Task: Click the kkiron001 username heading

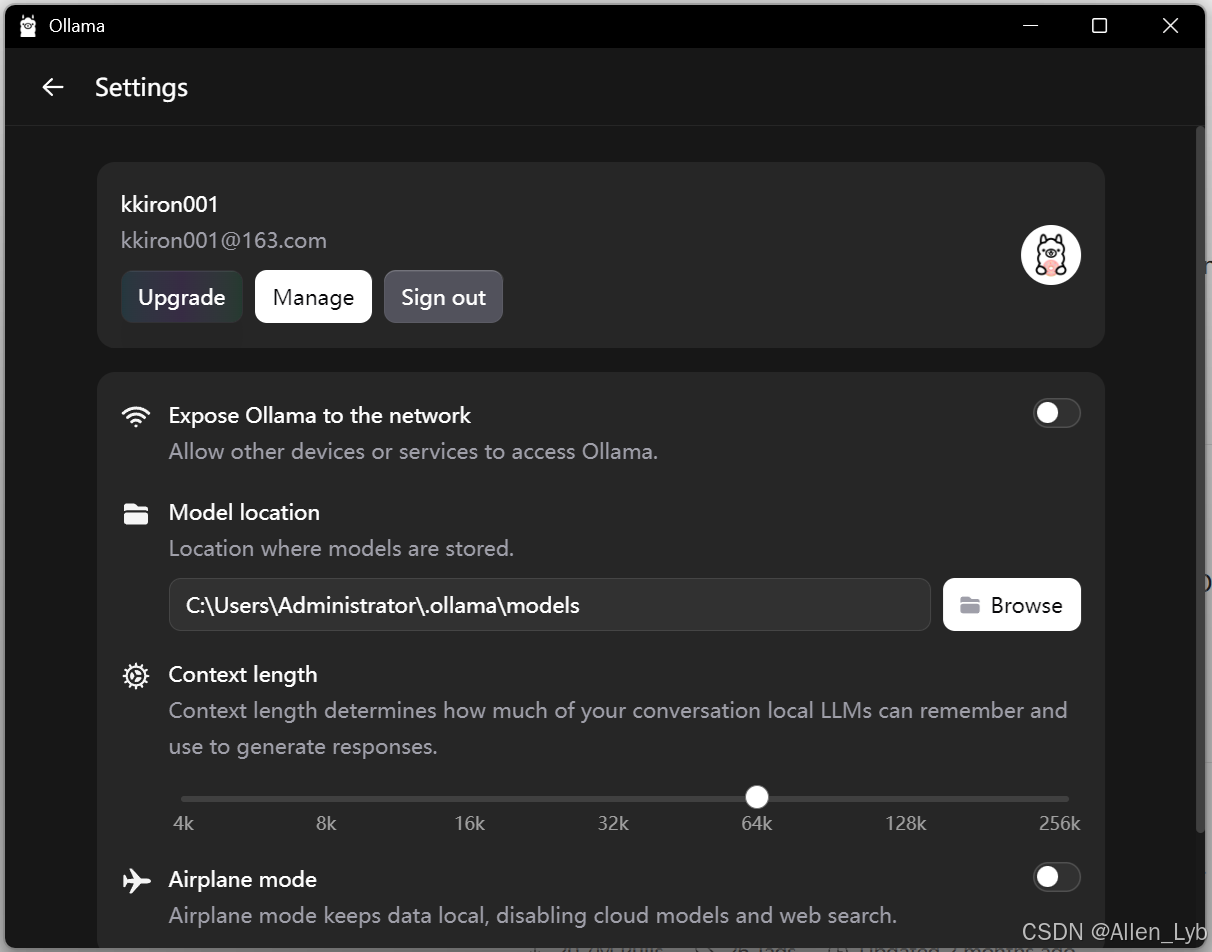Action: 170,204
